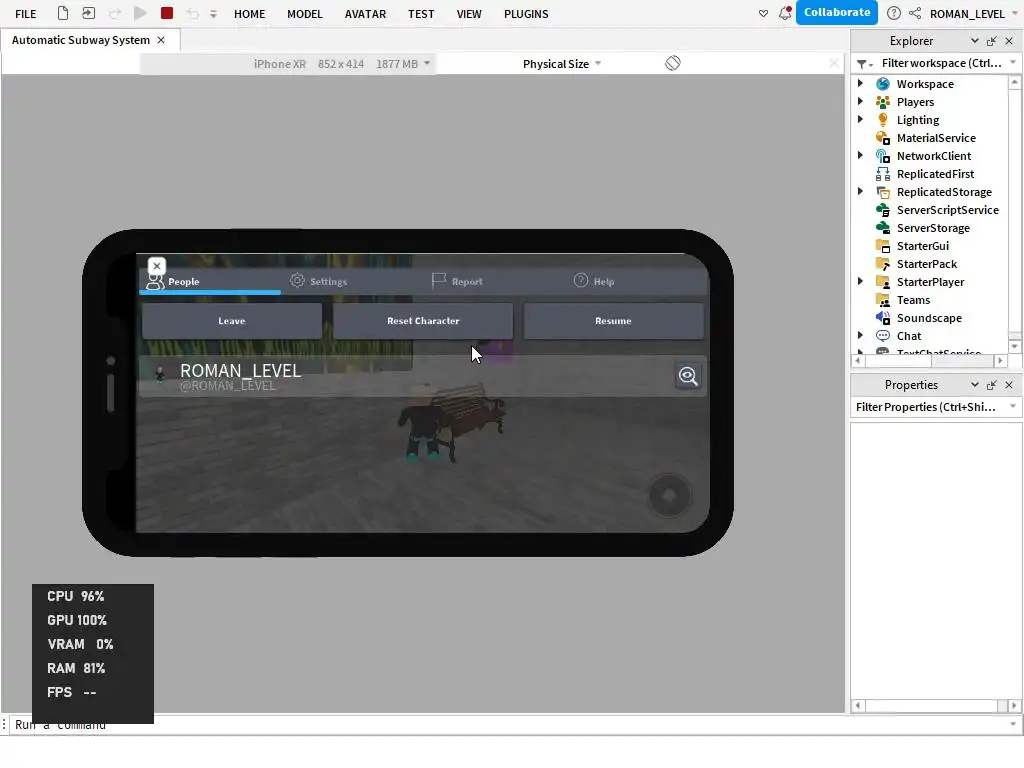Select StarterPack in Explorer
Viewport: 1024px width, 768px height.
pyautogui.click(x=926, y=264)
